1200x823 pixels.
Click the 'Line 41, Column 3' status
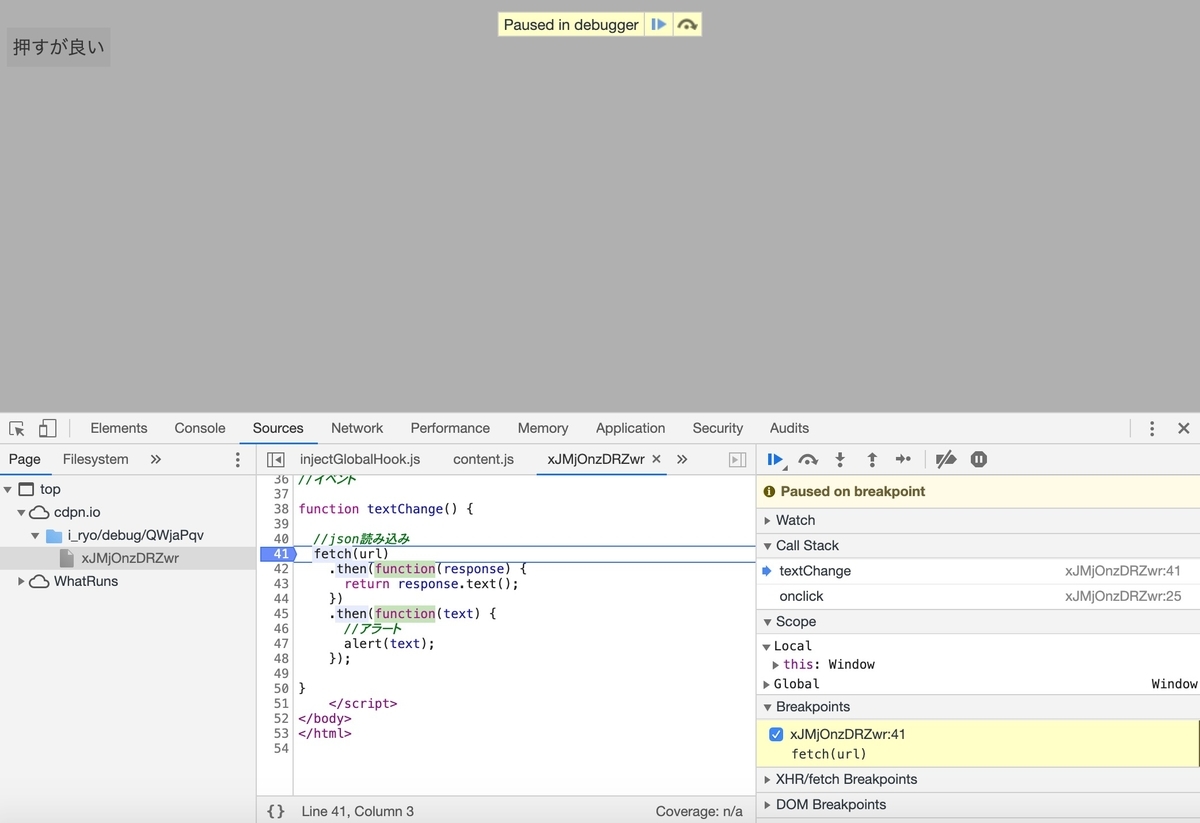pyautogui.click(x=358, y=811)
